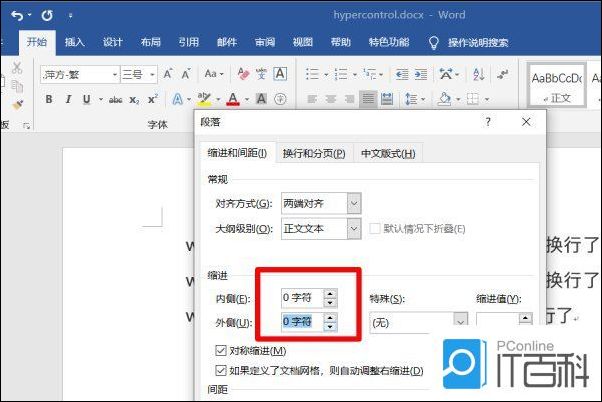Open the 对齐方式 dropdown
Viewport: 602px width, 402px height.
[x=354, y=203]
